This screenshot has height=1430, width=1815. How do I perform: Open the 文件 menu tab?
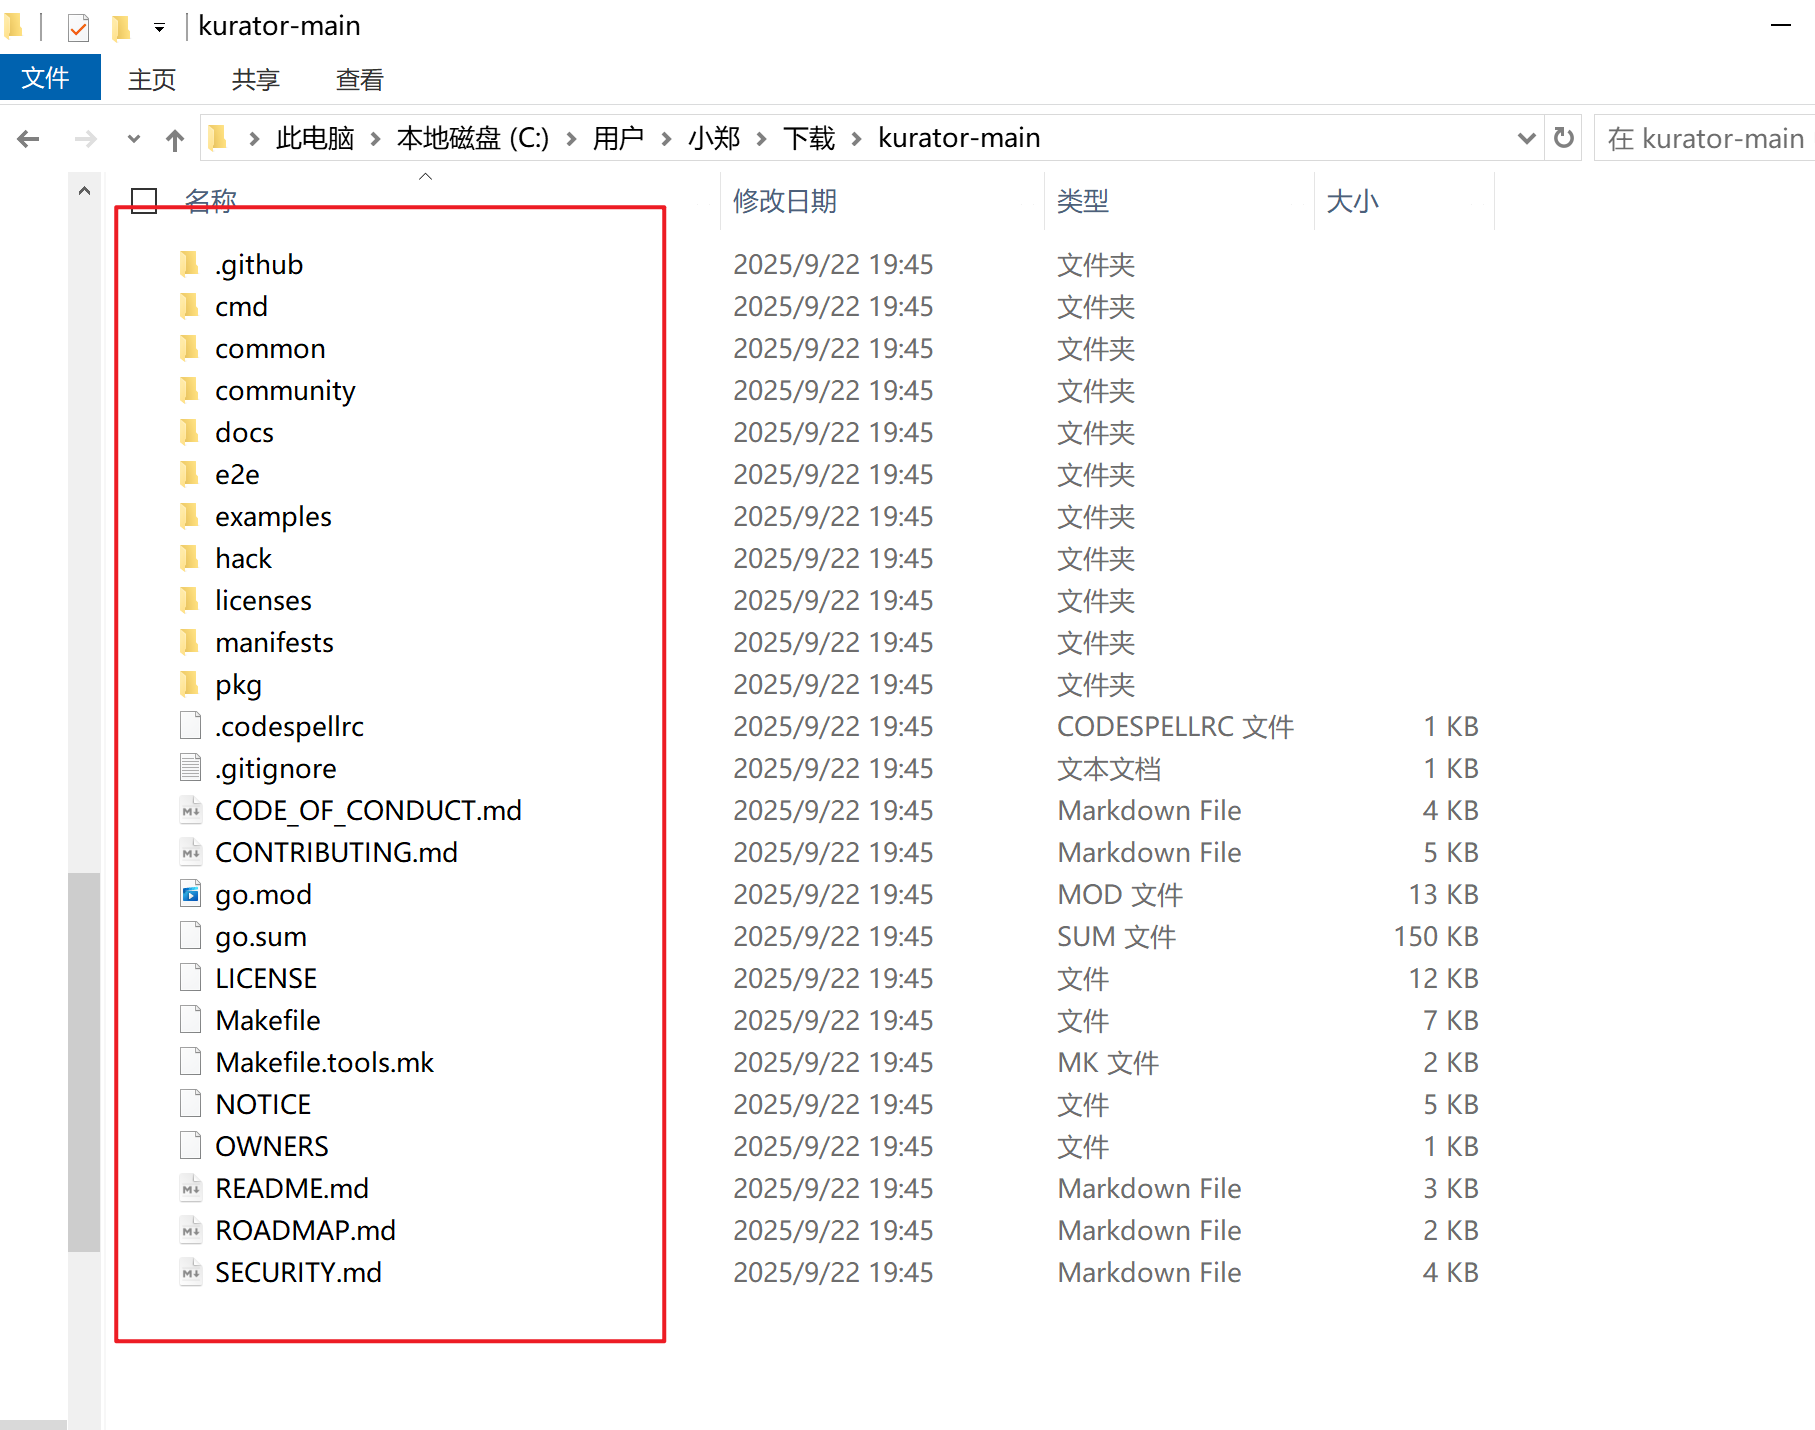coord(50,78)
